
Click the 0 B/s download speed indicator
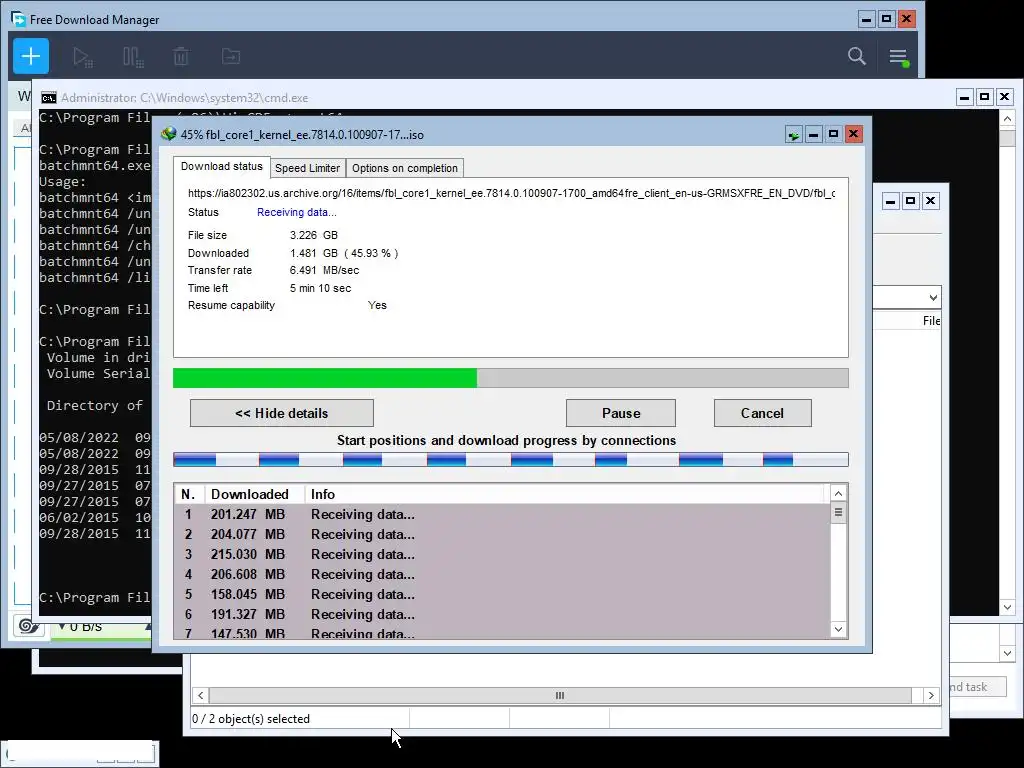coord(85,627)
